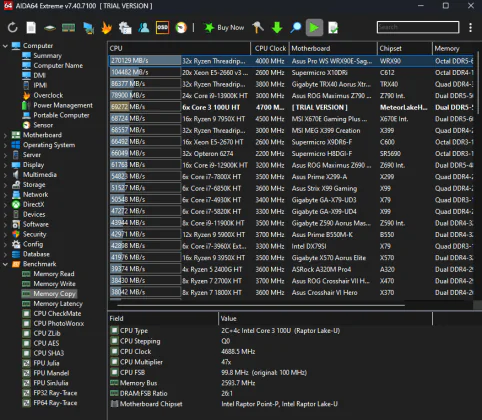The image size is (482, 420).
Task: Sort by Motherboard column header
Action: (x=333, y=48)
